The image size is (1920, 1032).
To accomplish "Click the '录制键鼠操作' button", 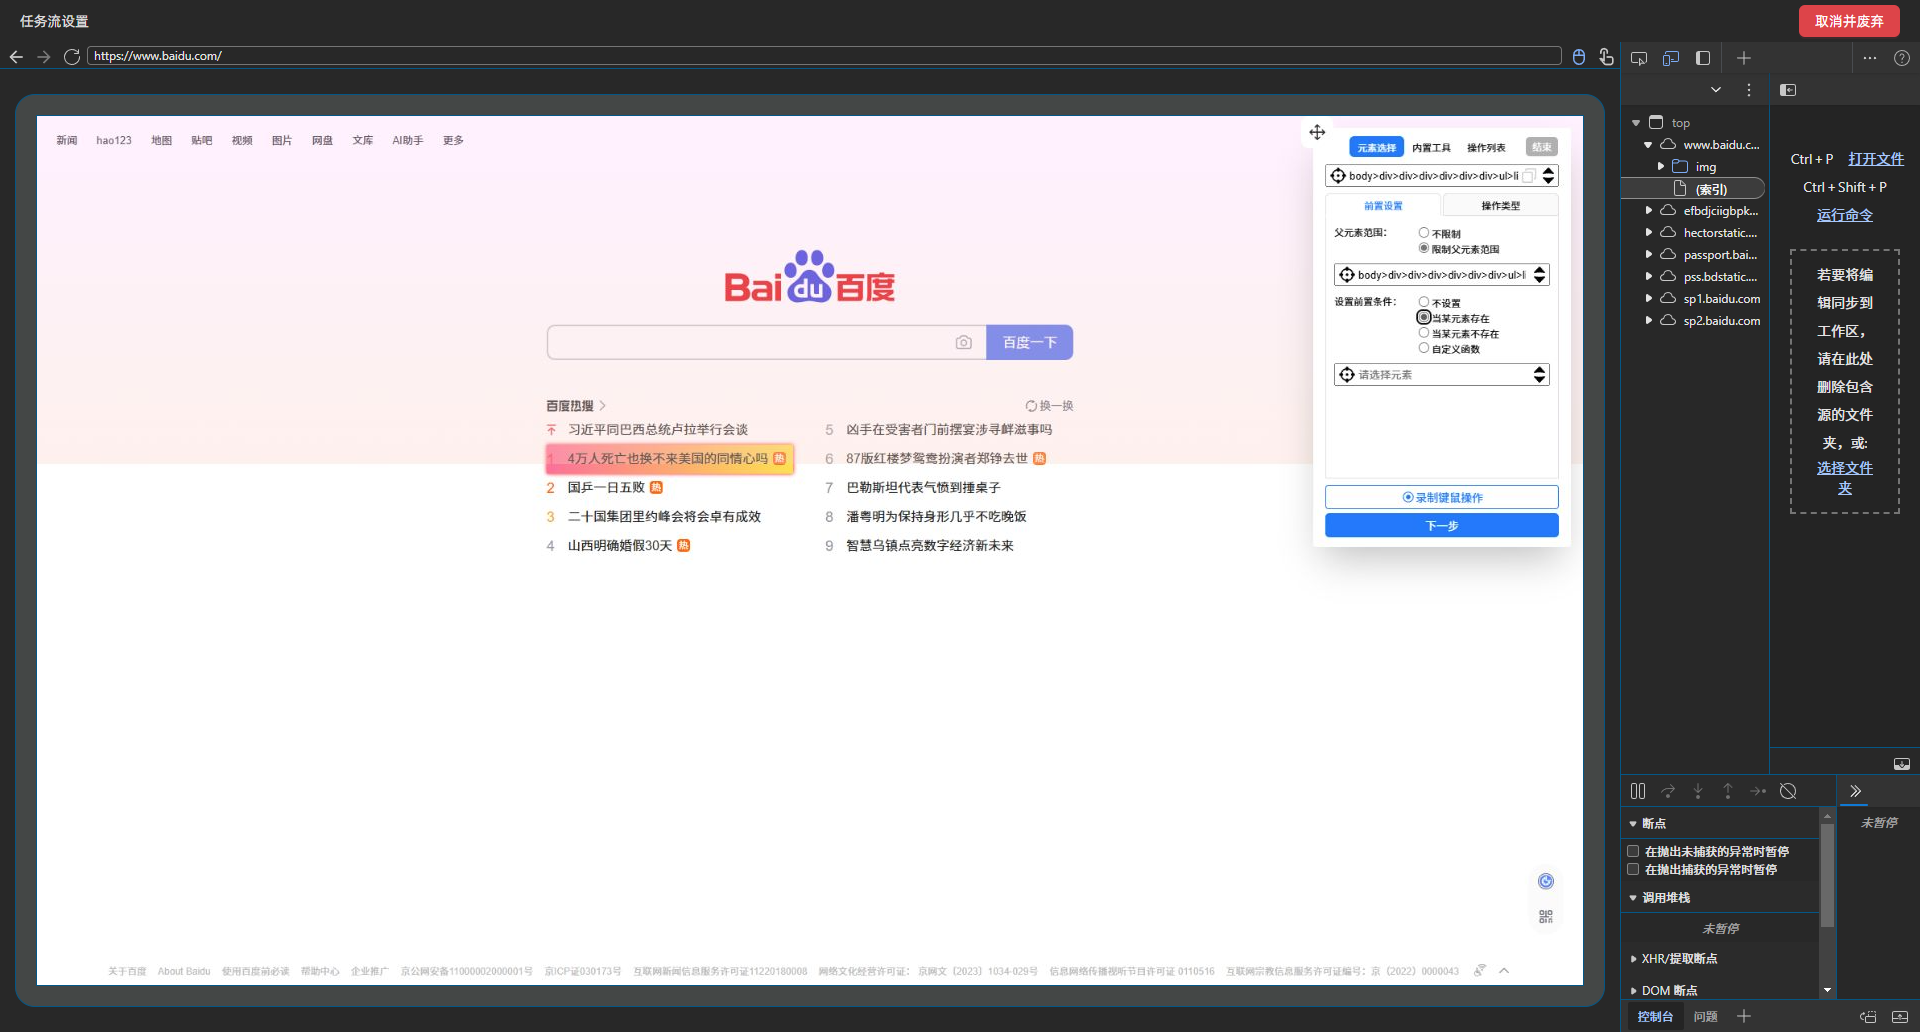I will [x=1441, y=497].
